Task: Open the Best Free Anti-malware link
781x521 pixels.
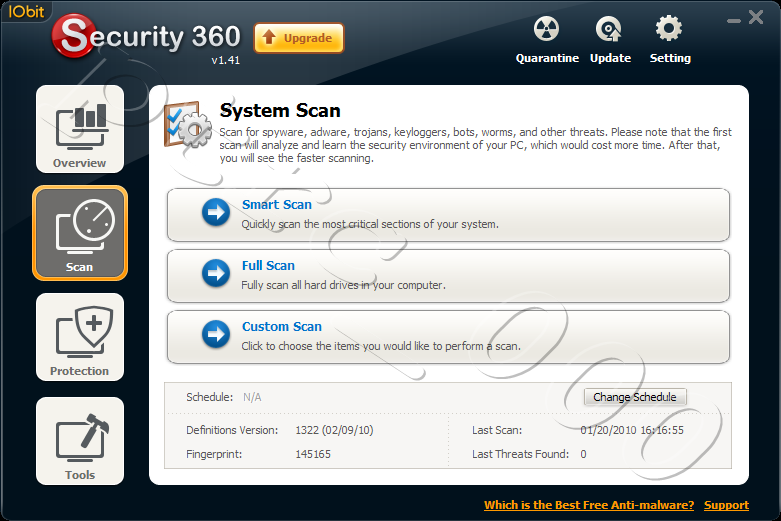Action: pos(589,505)
